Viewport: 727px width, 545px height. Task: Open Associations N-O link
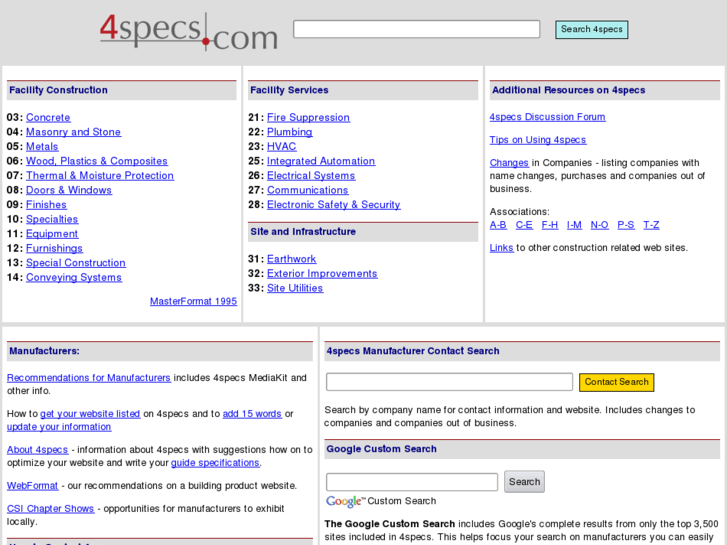tap(599, 225)
